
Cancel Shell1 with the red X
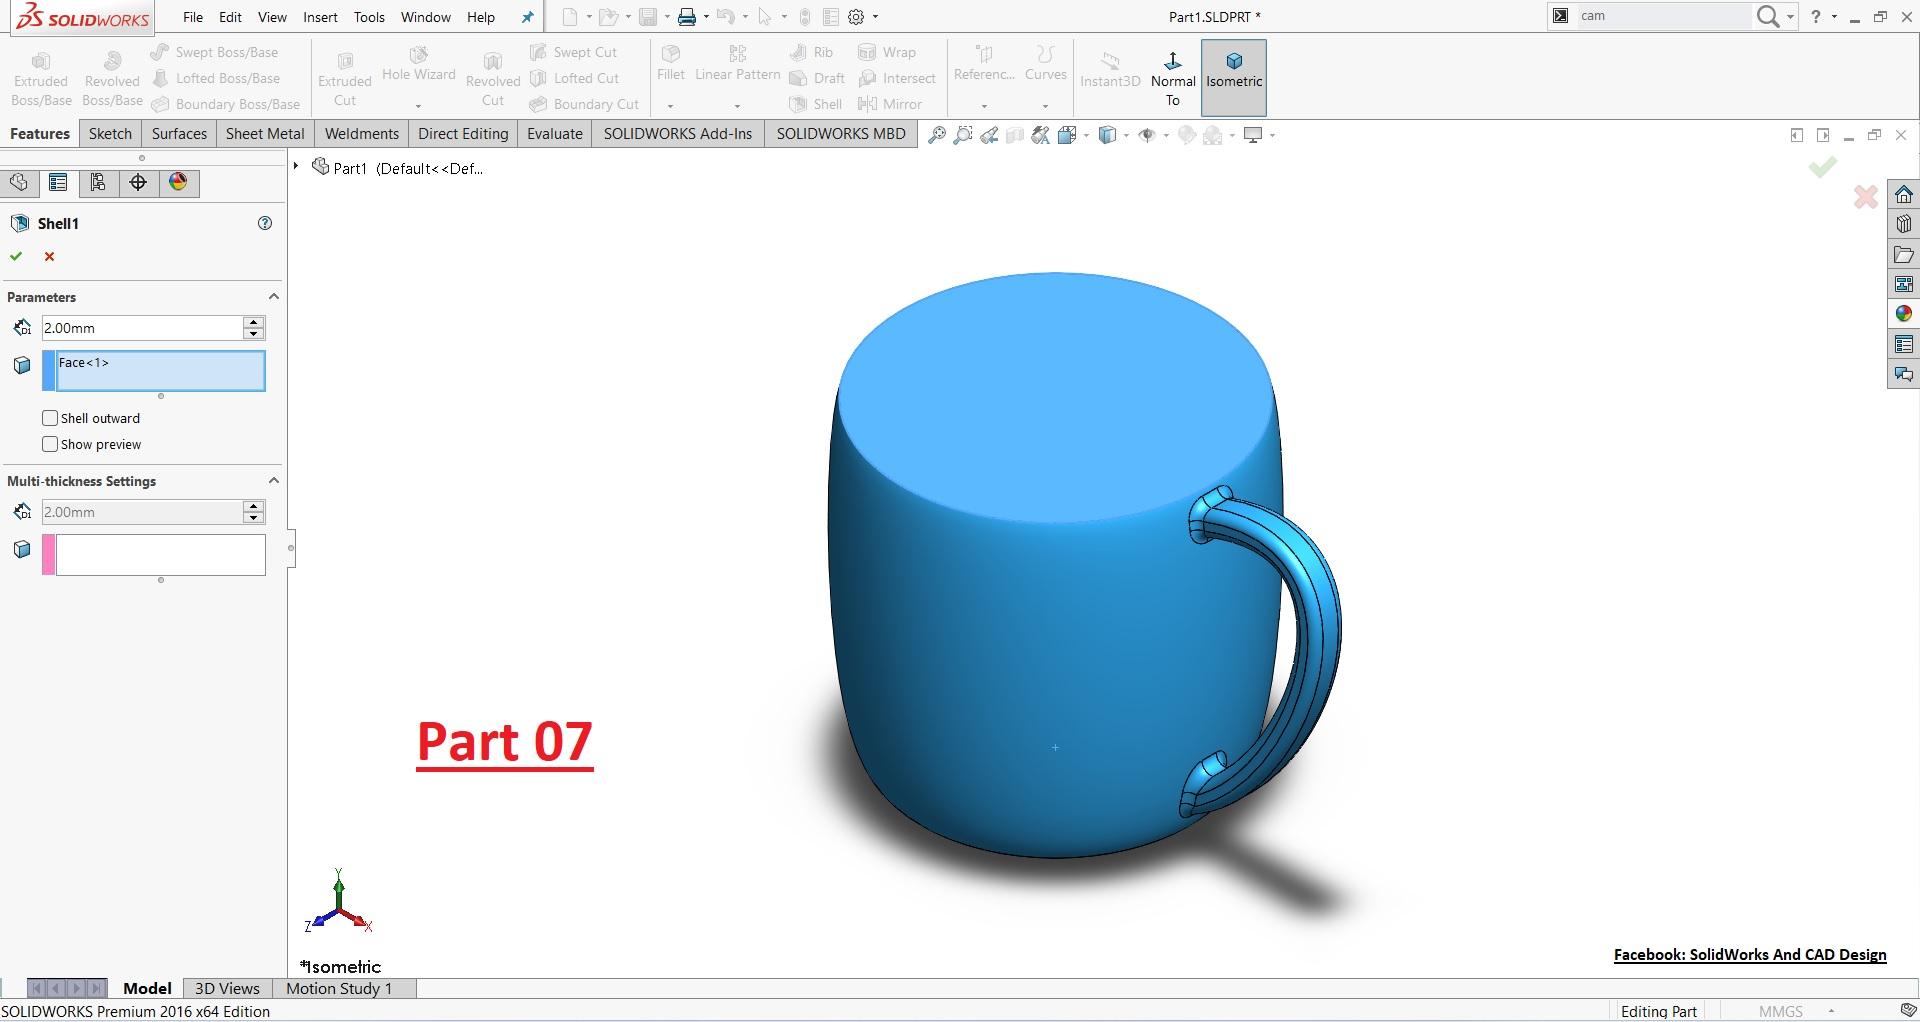[x=49, y=257]
